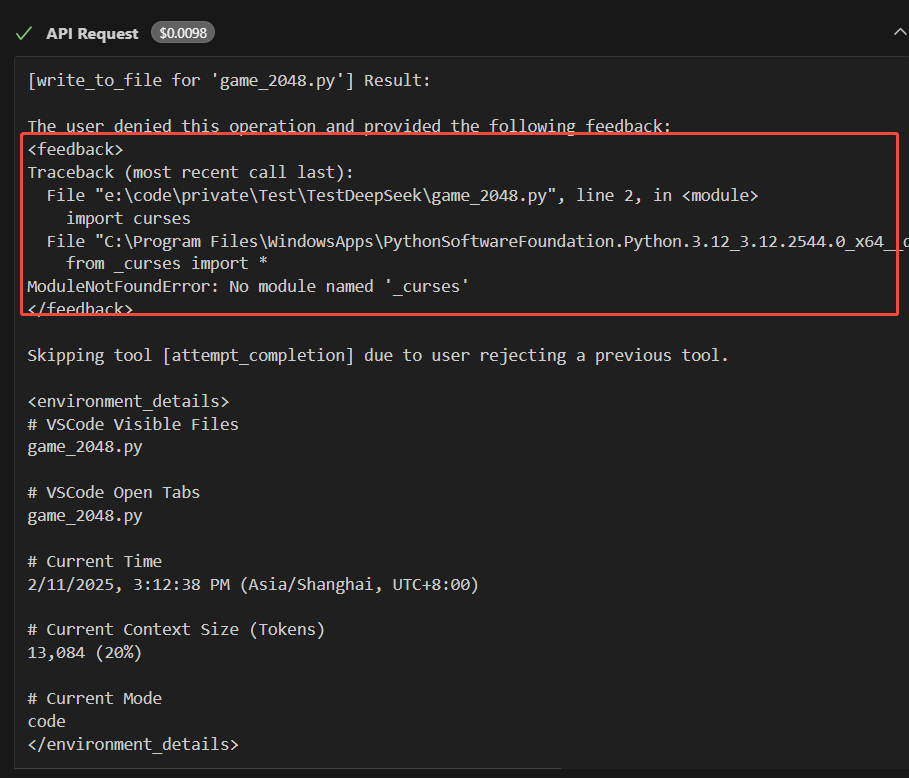This screenshot has height=778, width=909.
Task: Click the closing environment_details tag
Action: (x=133, y=744)
